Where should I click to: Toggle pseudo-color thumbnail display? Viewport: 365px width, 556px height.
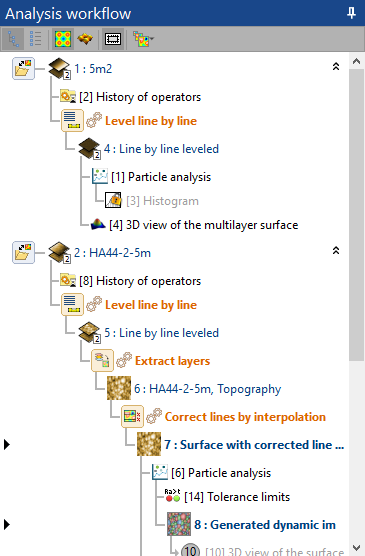pos(63,39)
